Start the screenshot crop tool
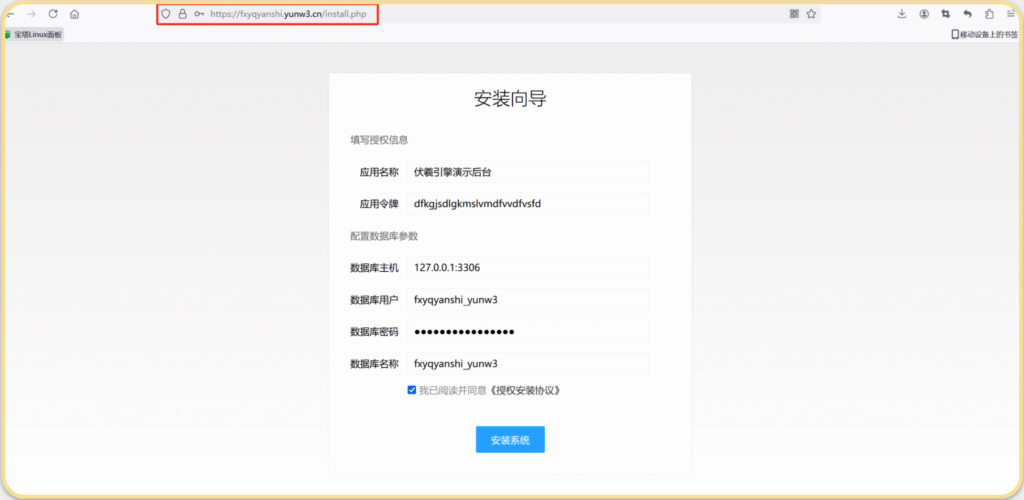1024x500 pixels. point(946,14)
